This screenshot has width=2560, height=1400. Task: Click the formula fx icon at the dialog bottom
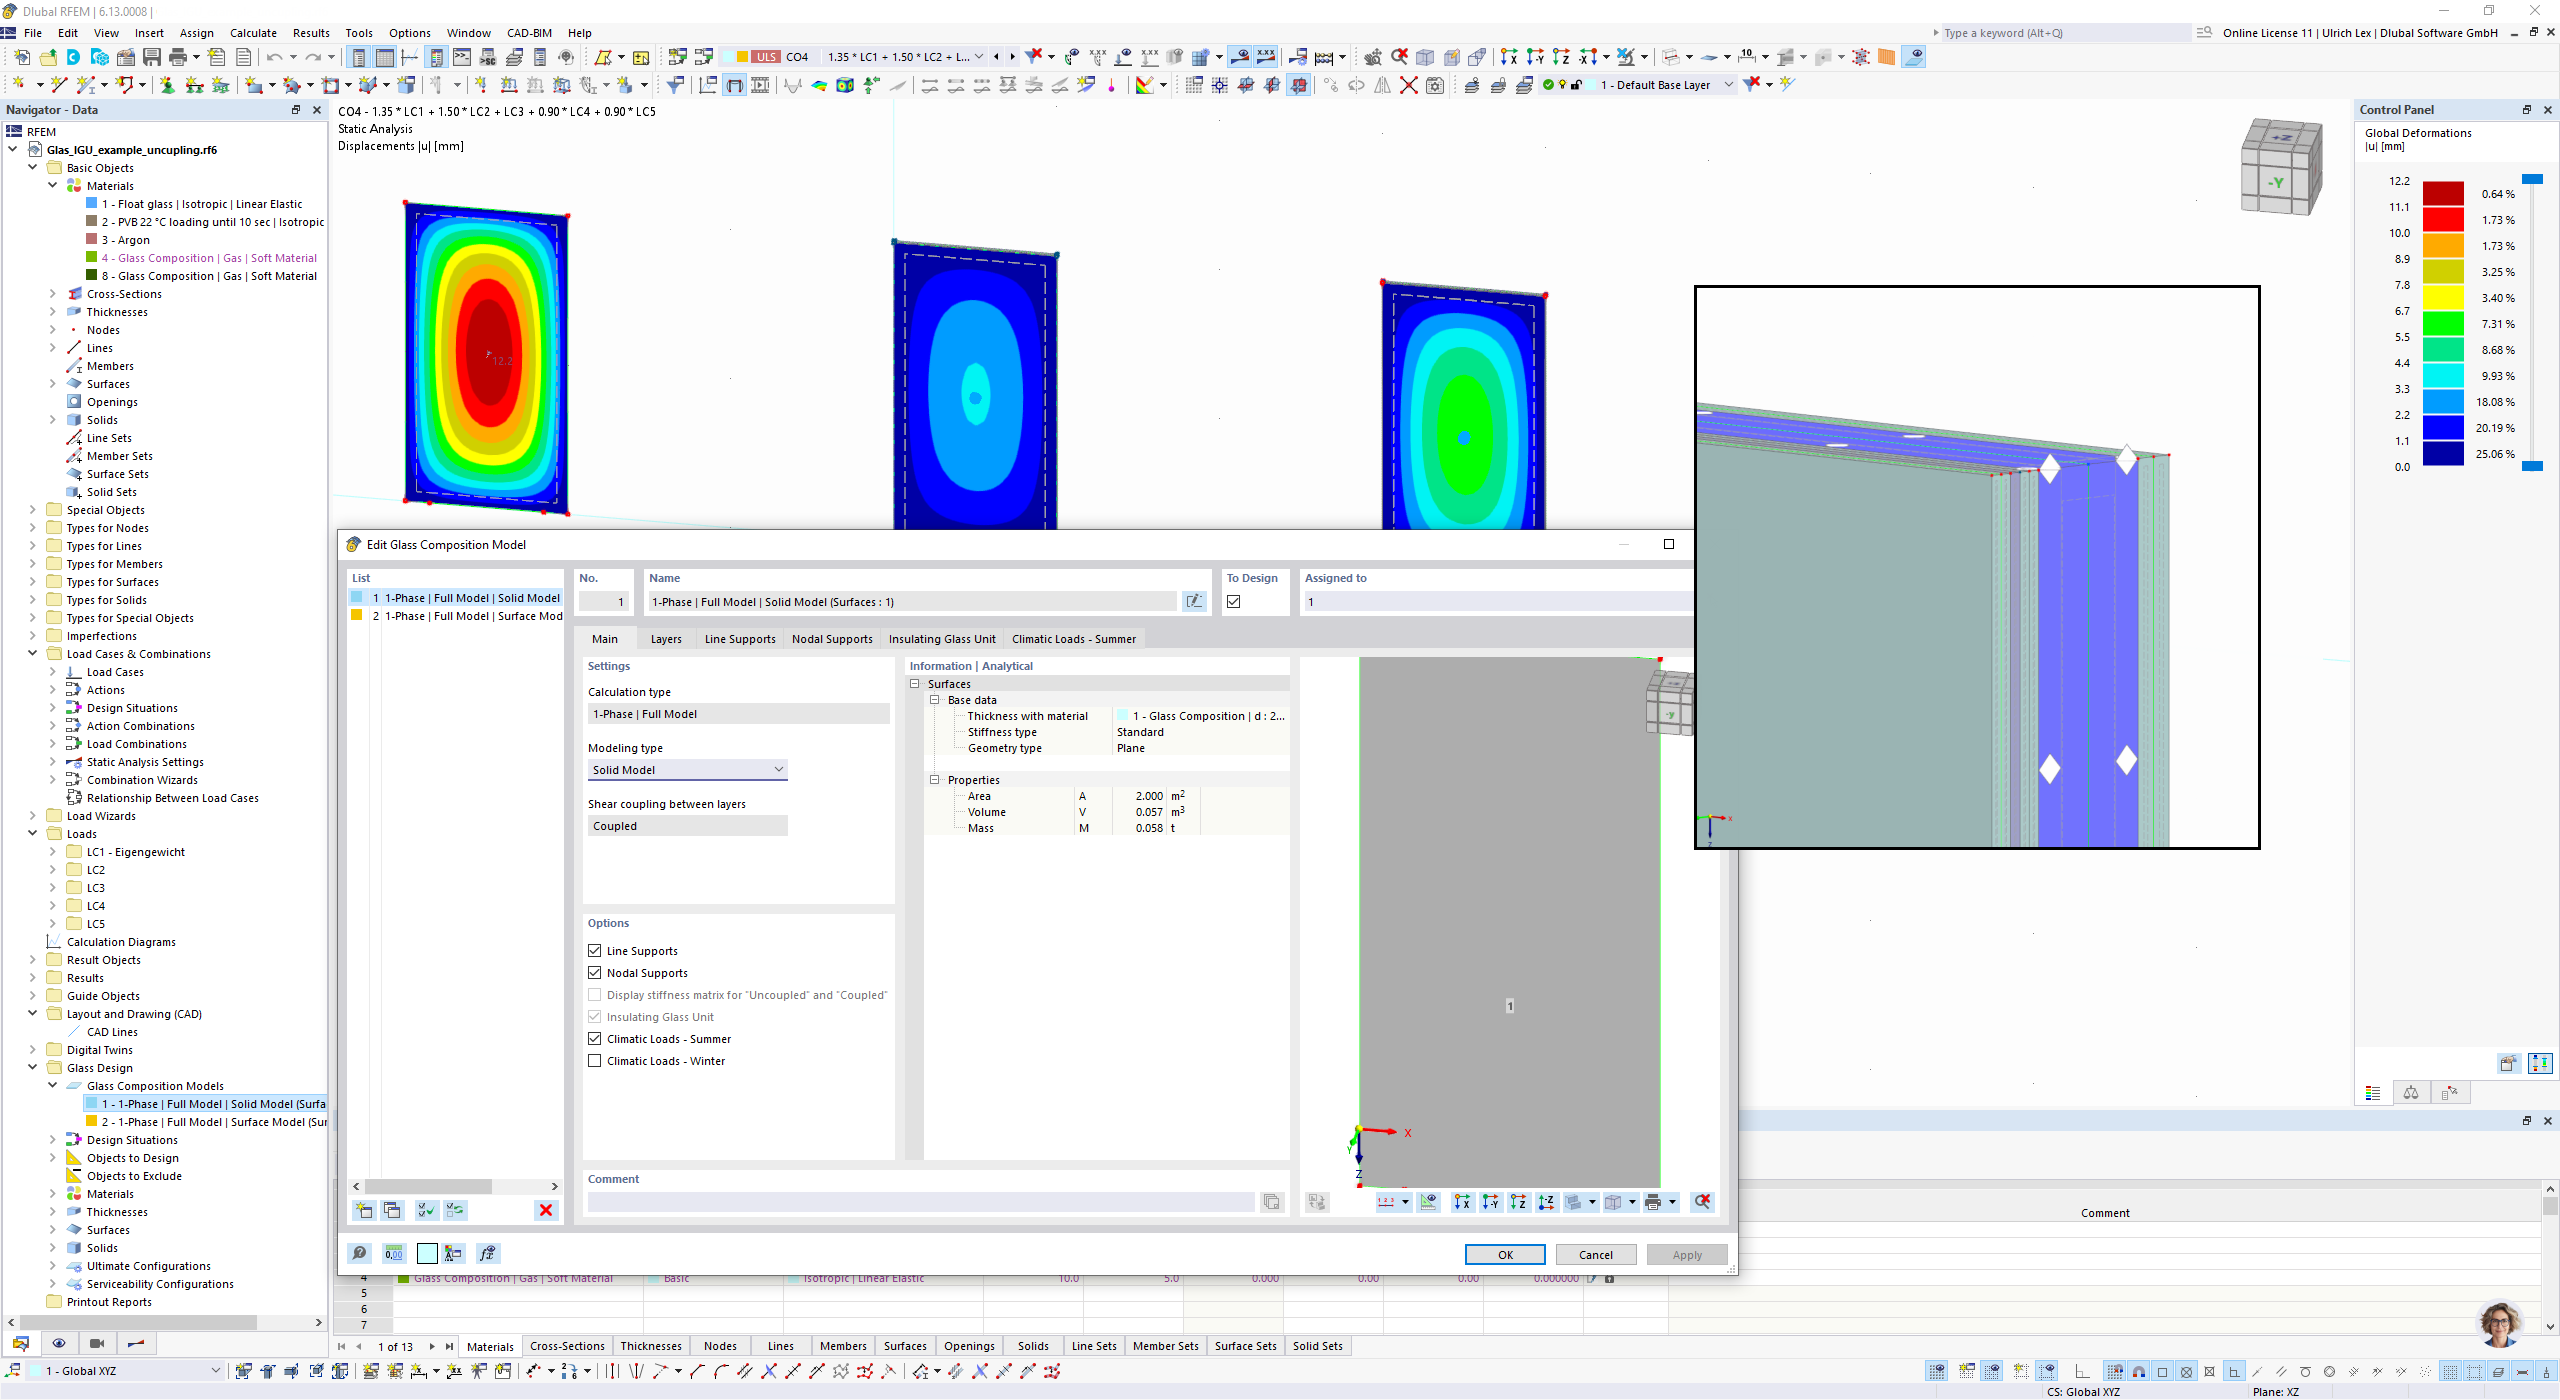tap(487, 1253)
